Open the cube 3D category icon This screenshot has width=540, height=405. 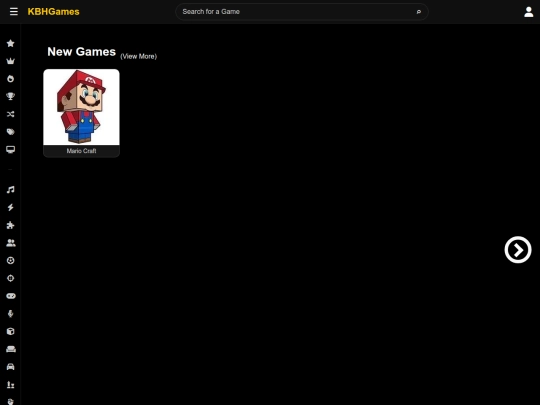point(11,331)
